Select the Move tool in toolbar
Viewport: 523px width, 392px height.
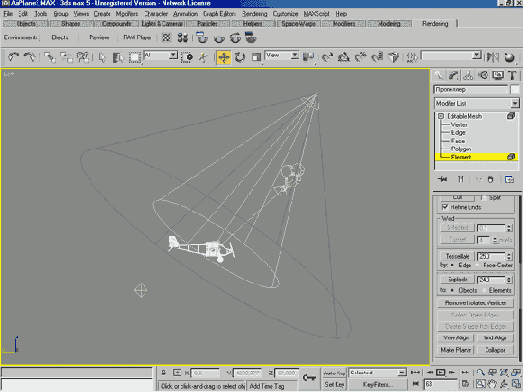click(x=224, y=57)
